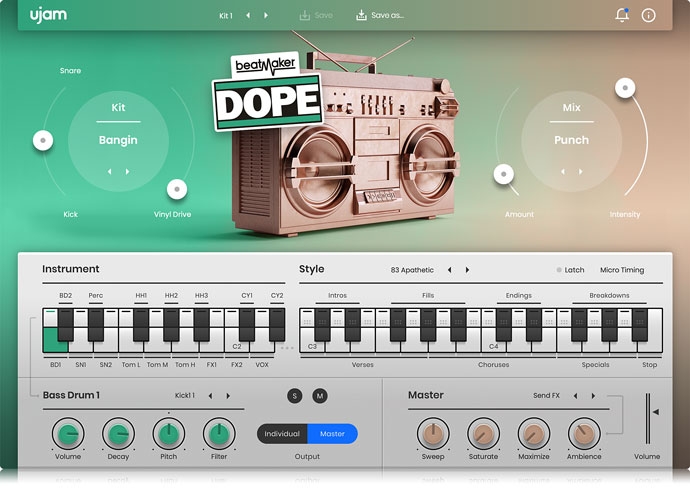Screen dimensions: 690x489
Task: Click the Kick1 sample name
Action: (185, 396)
